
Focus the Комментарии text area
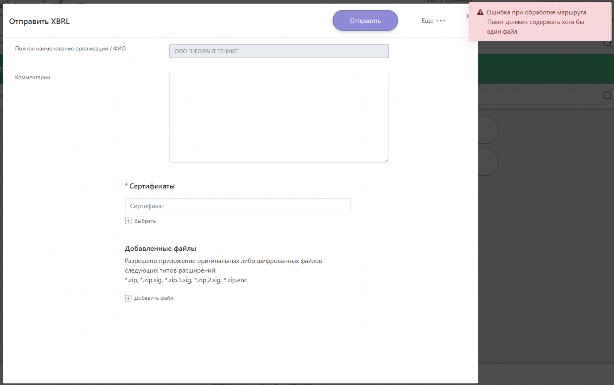(x=279, y=117)
